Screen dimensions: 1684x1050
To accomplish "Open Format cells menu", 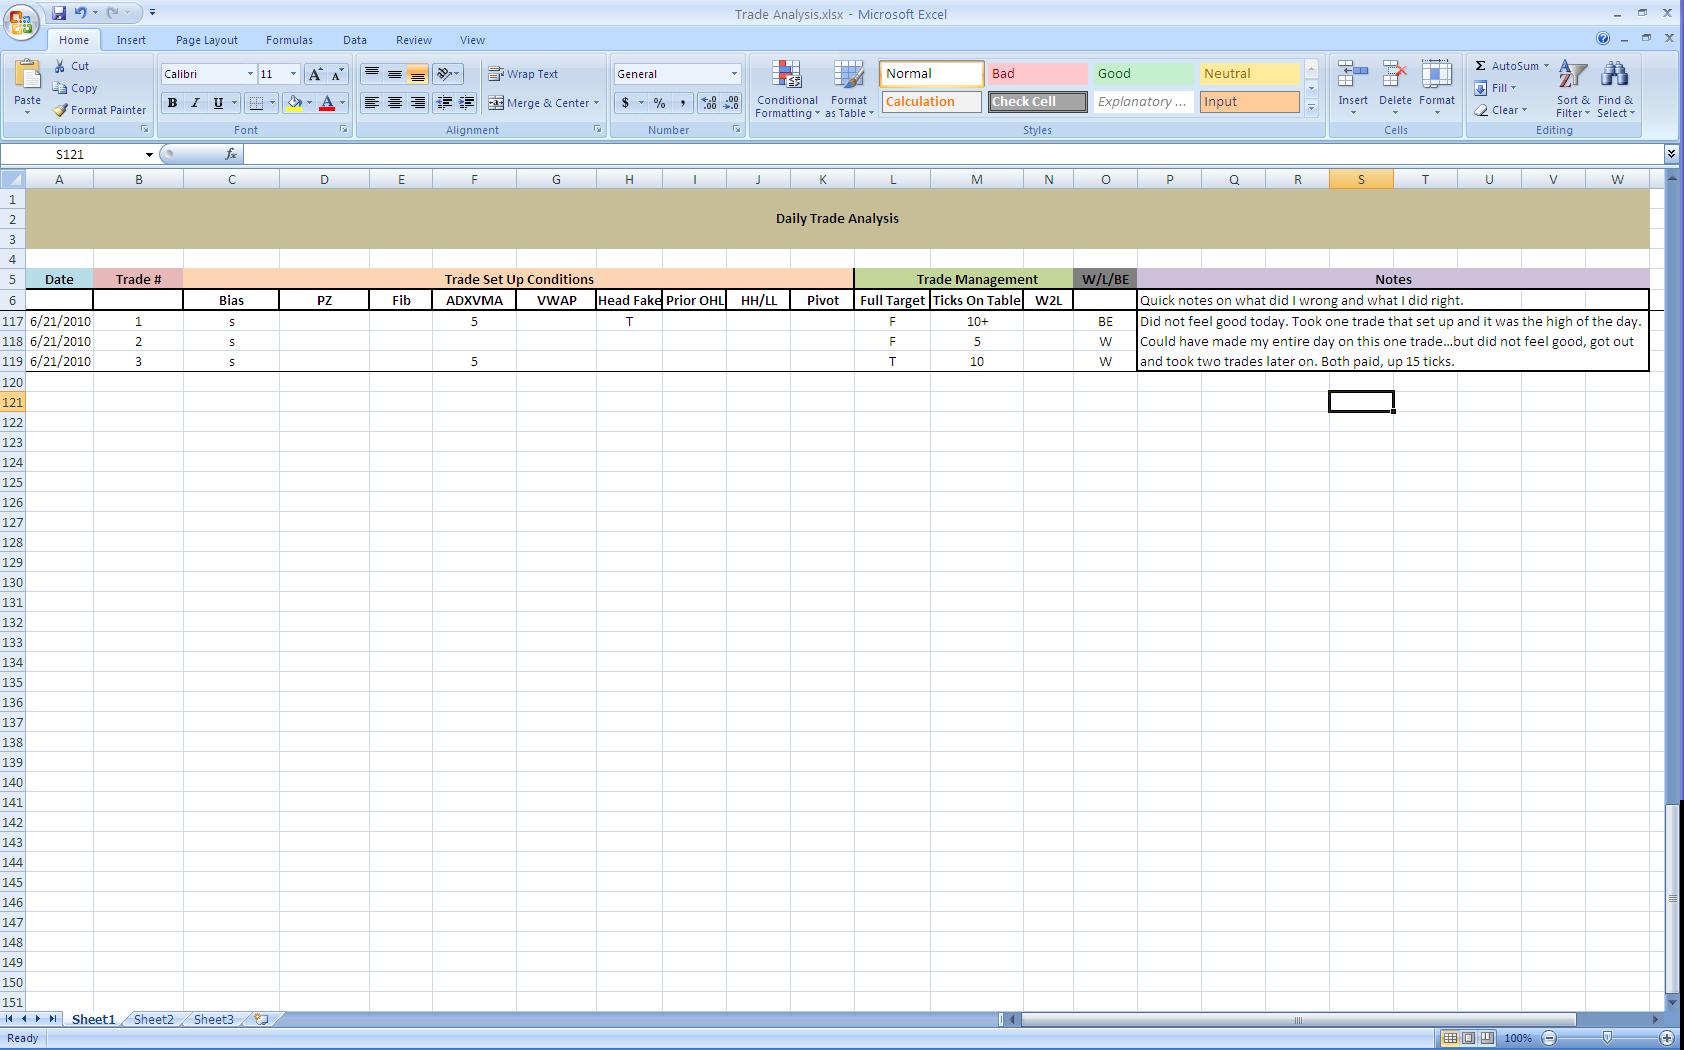I will [x=1437, y=88].
